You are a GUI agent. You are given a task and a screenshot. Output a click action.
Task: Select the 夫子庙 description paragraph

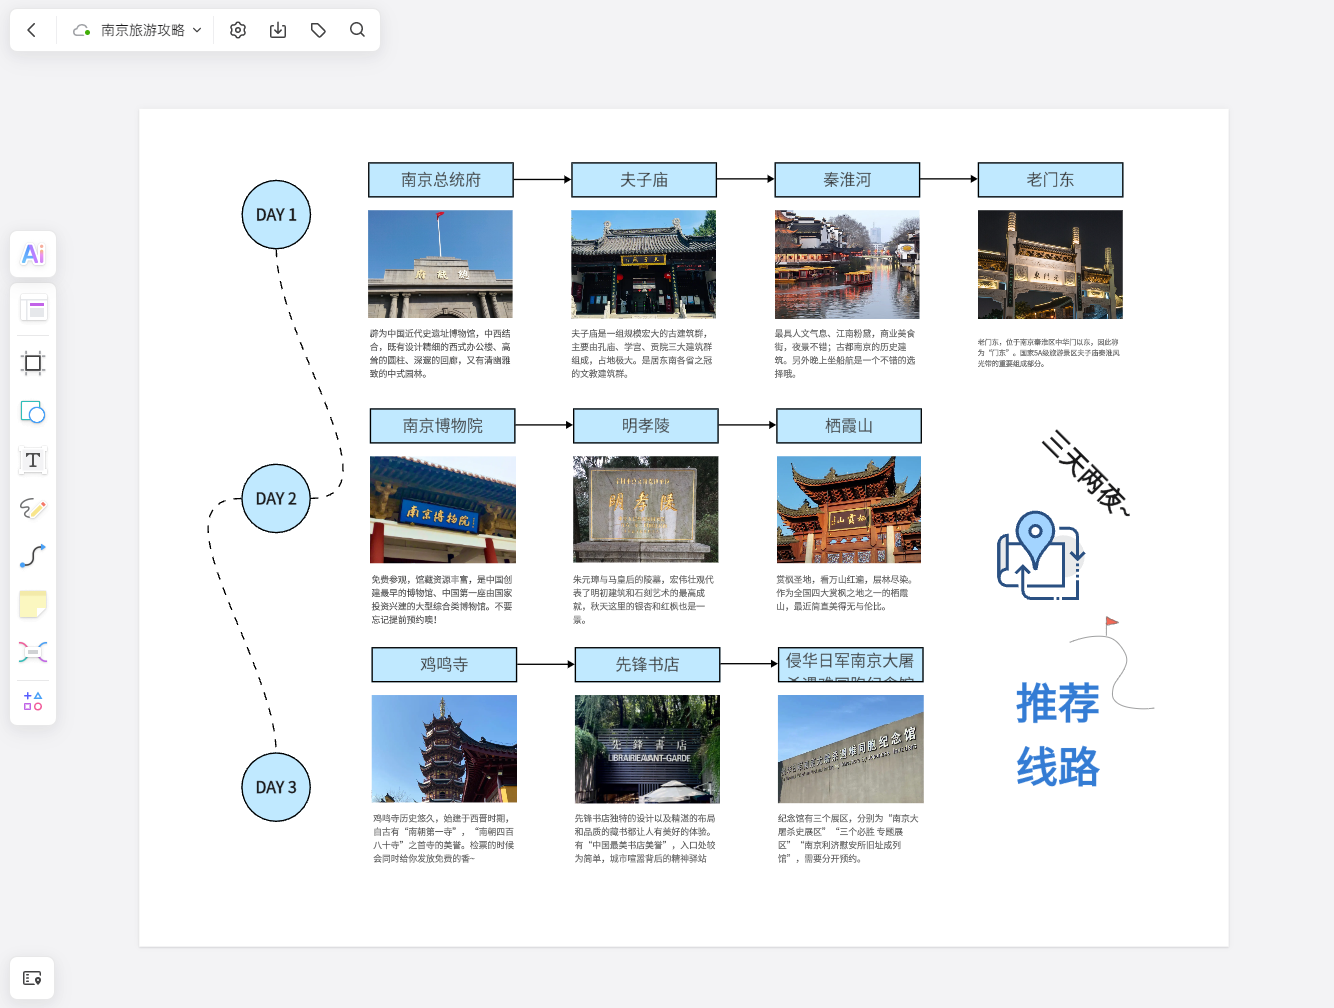[x=643, y=354]
